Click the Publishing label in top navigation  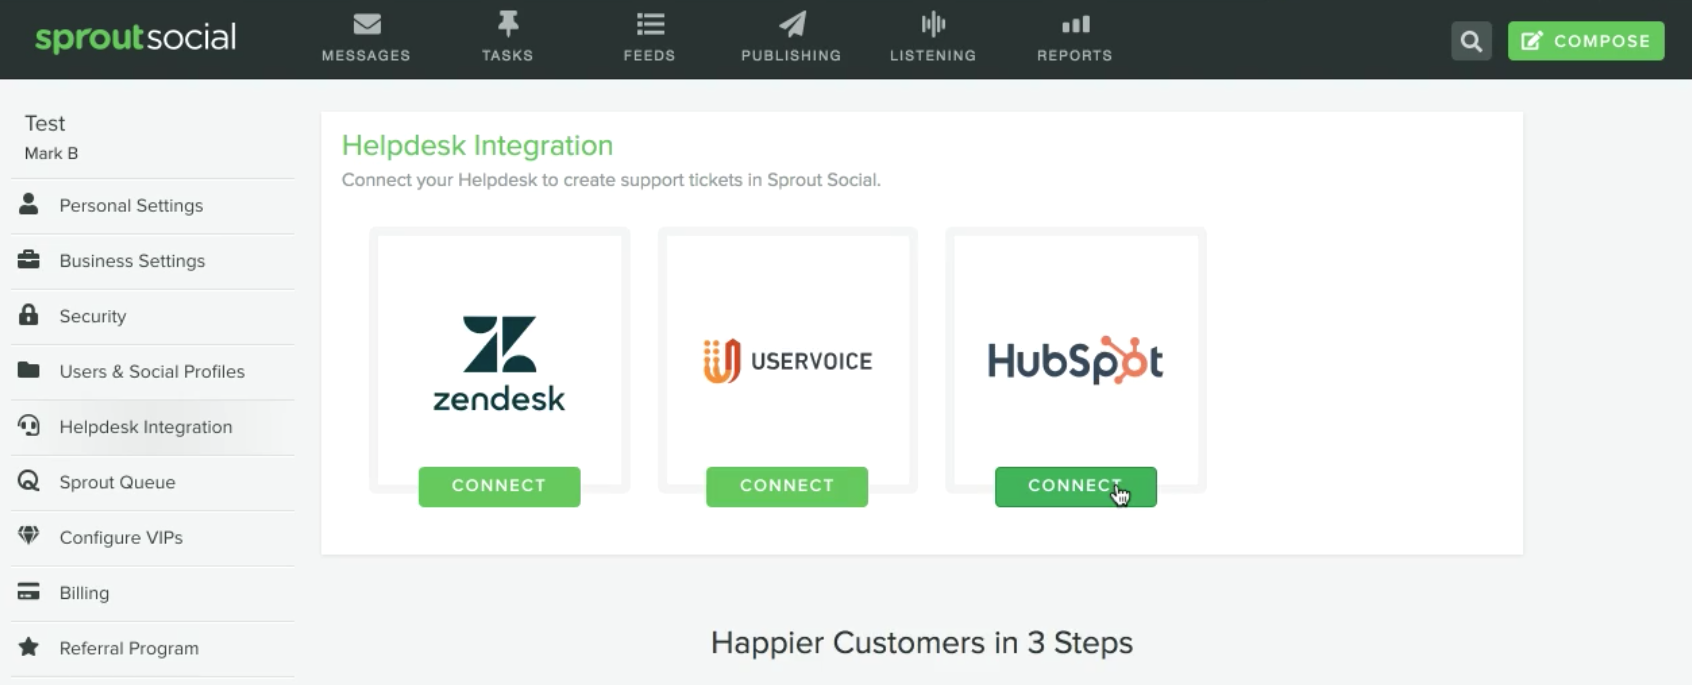coord(791,56)
